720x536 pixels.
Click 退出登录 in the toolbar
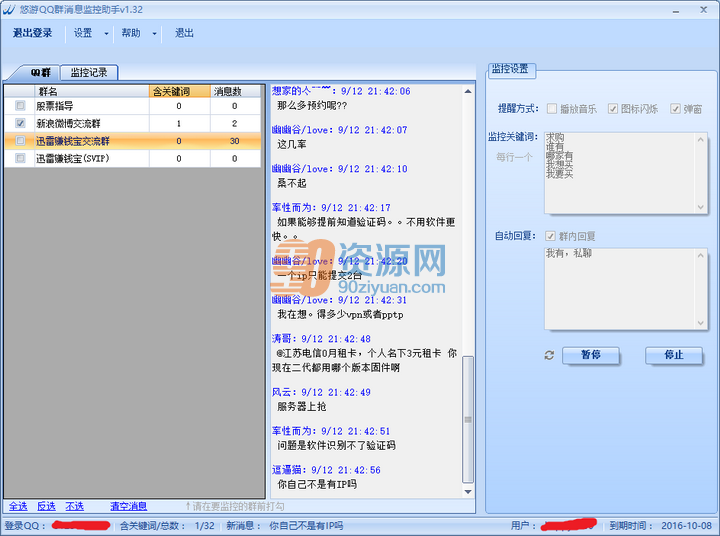tap(32, 33)
